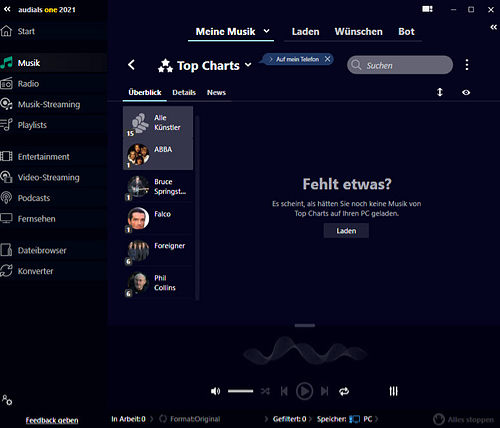Select the Musik section in sidebar
This screenshot has width=500, height=428.
(53, 63)
